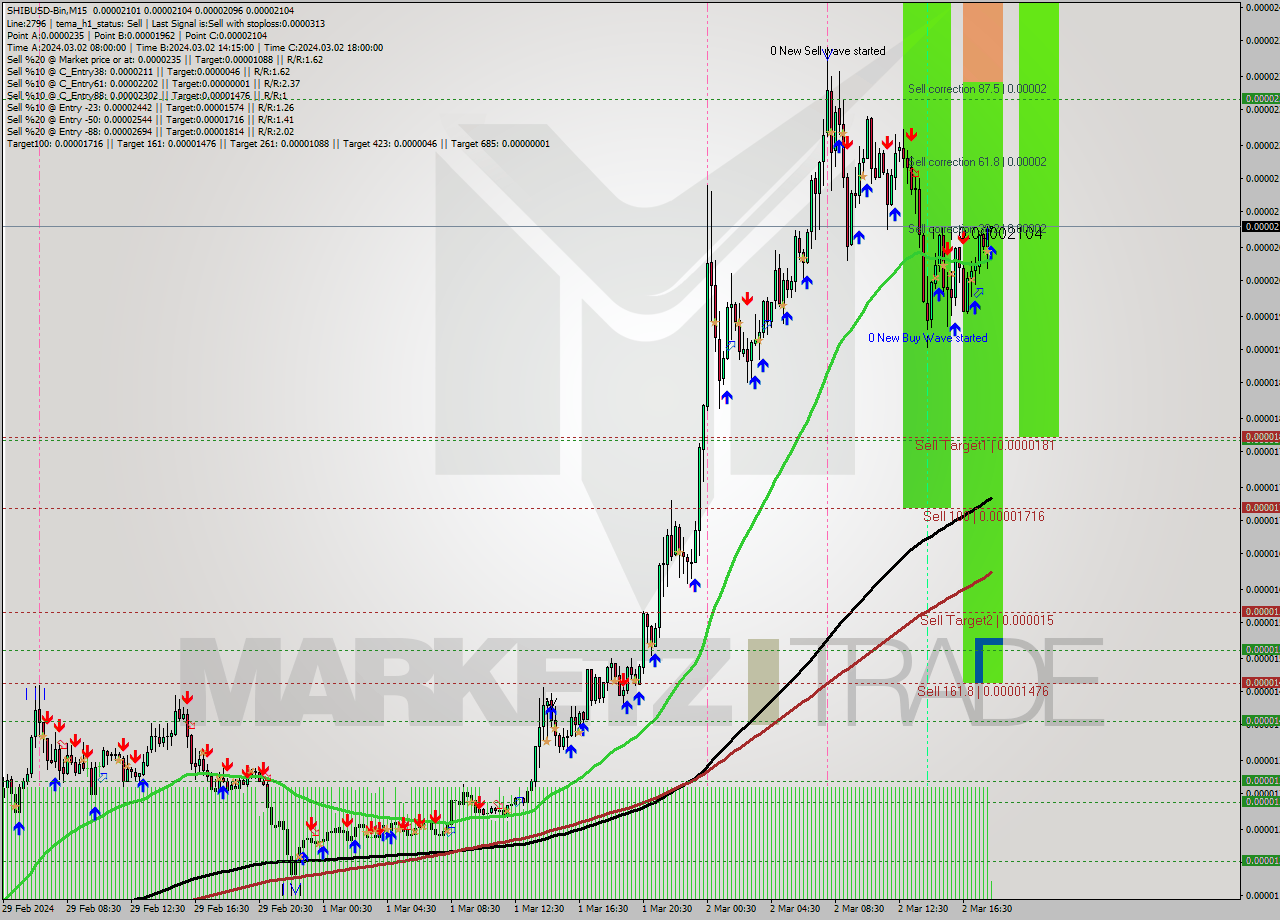Click the '1 Mar 08:30' time axis label
This screenshot has height=920, width=1280.
[475, 909]
